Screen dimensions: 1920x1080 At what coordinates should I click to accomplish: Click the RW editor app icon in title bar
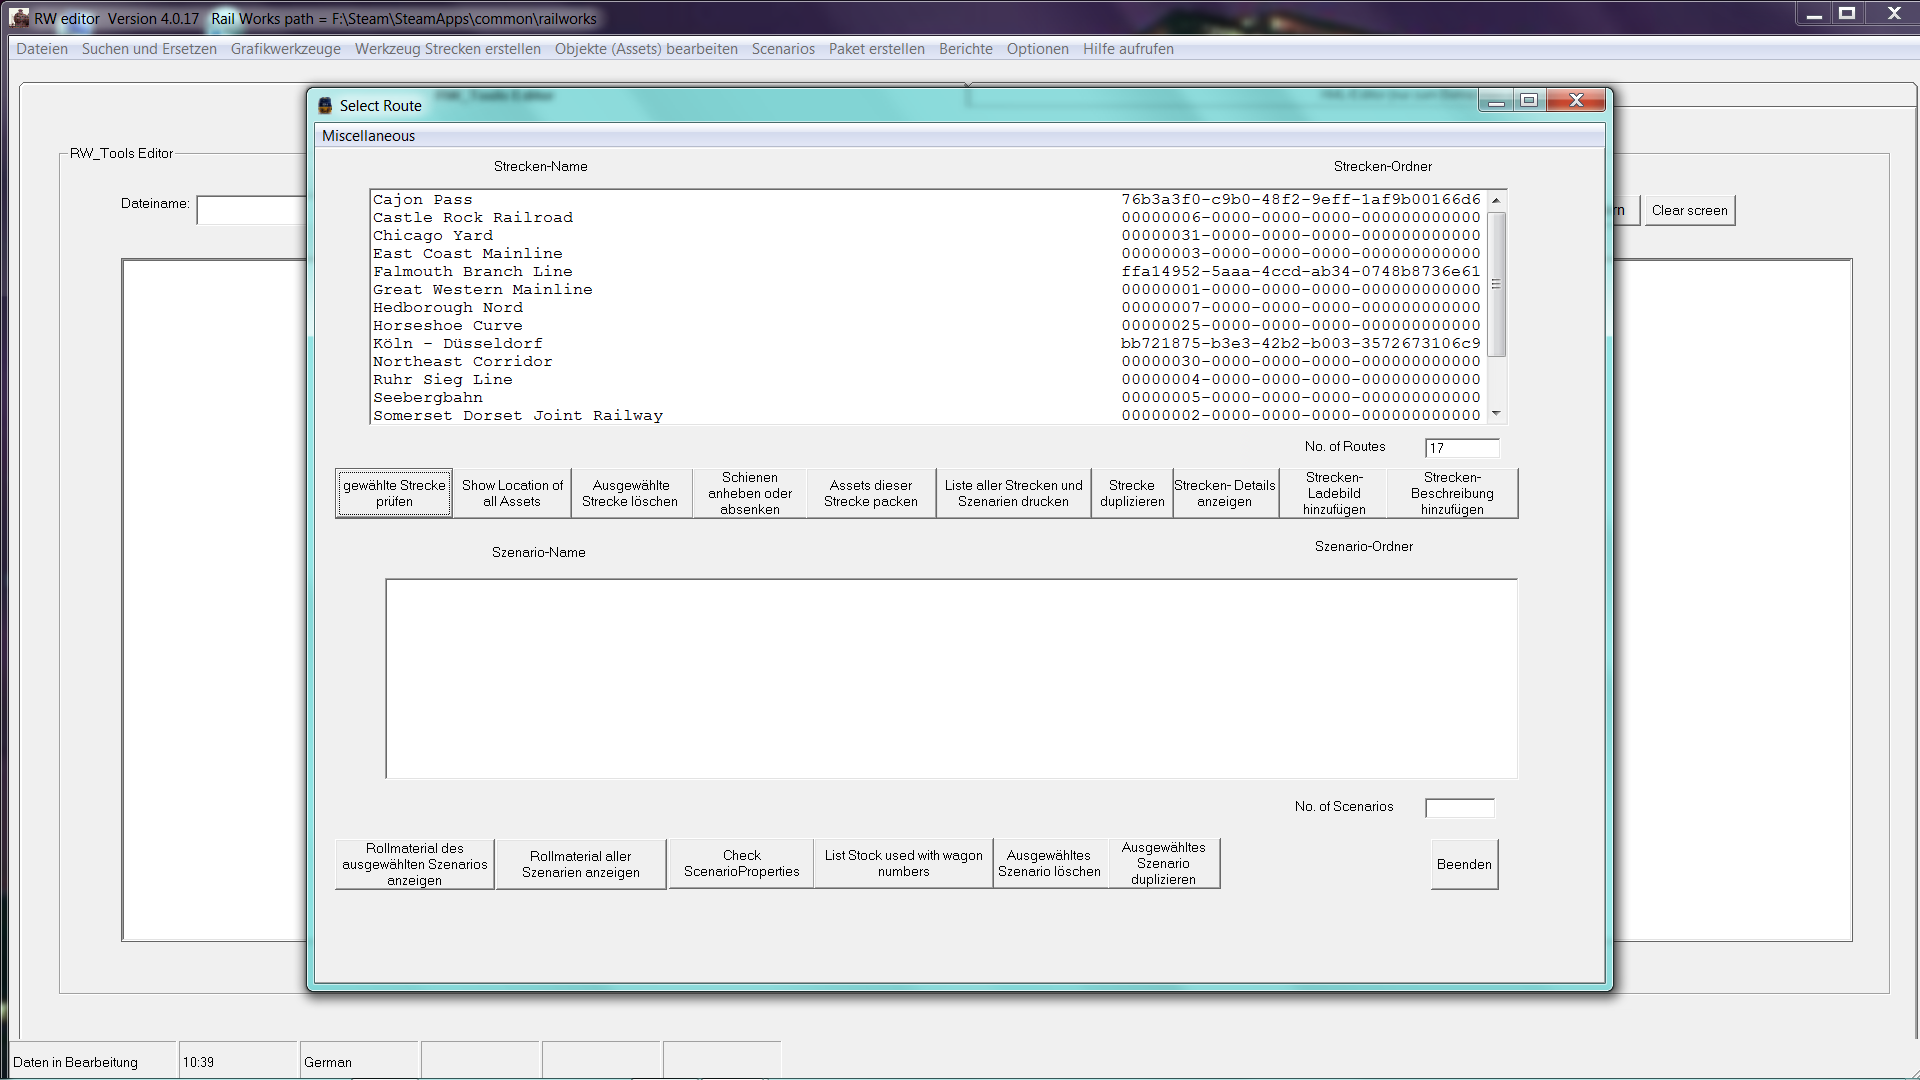click(x=19, y=18)
